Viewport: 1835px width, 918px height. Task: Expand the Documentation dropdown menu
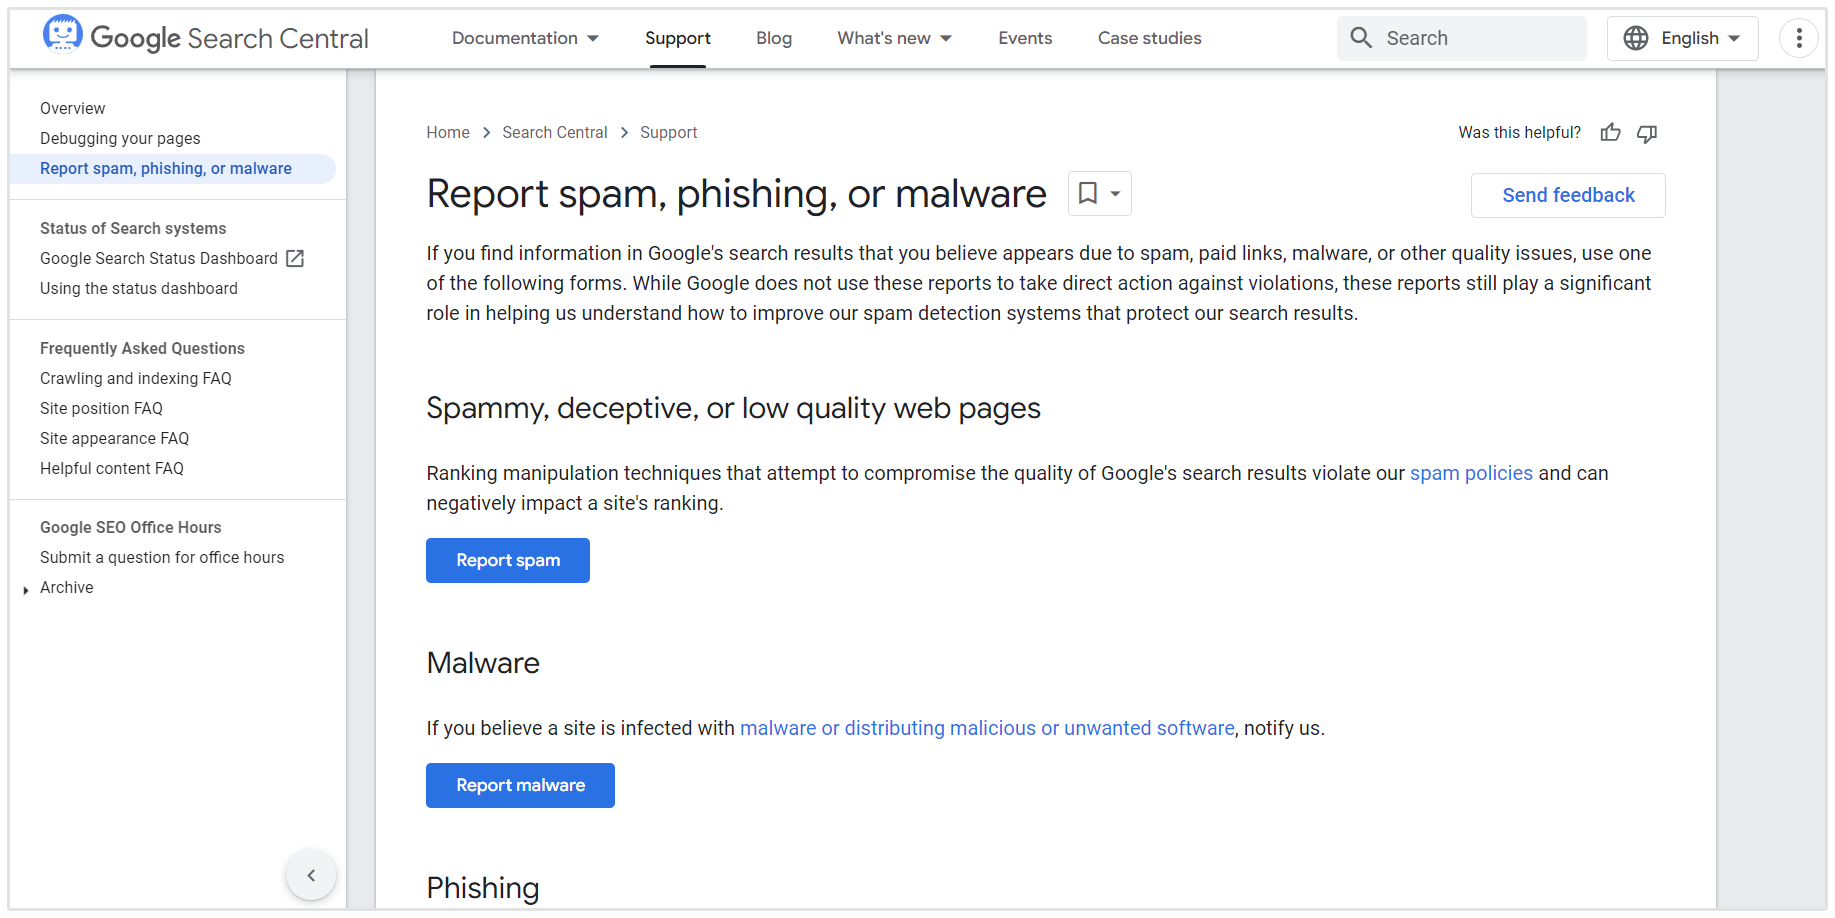click(525, 38)
